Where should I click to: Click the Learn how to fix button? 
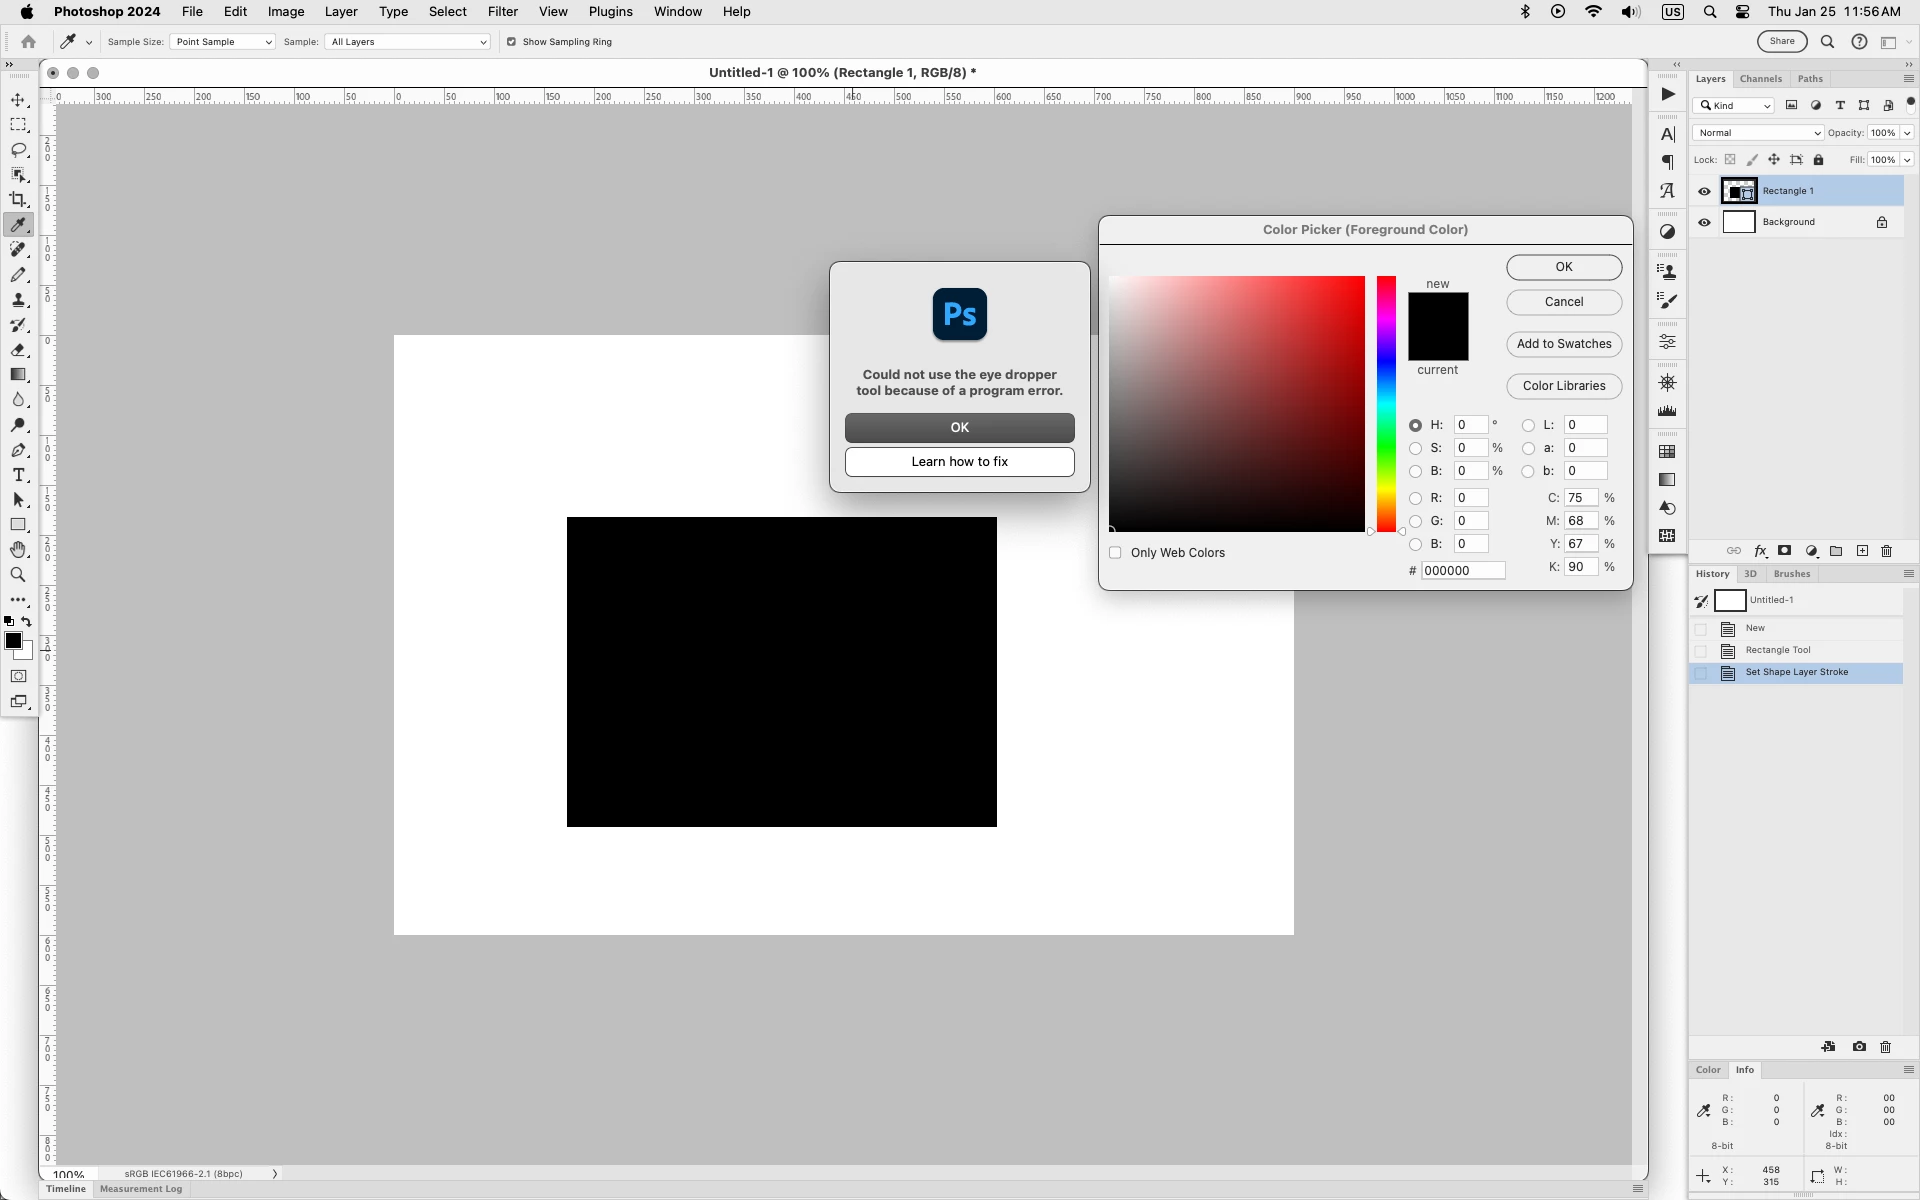click(959, 462)
